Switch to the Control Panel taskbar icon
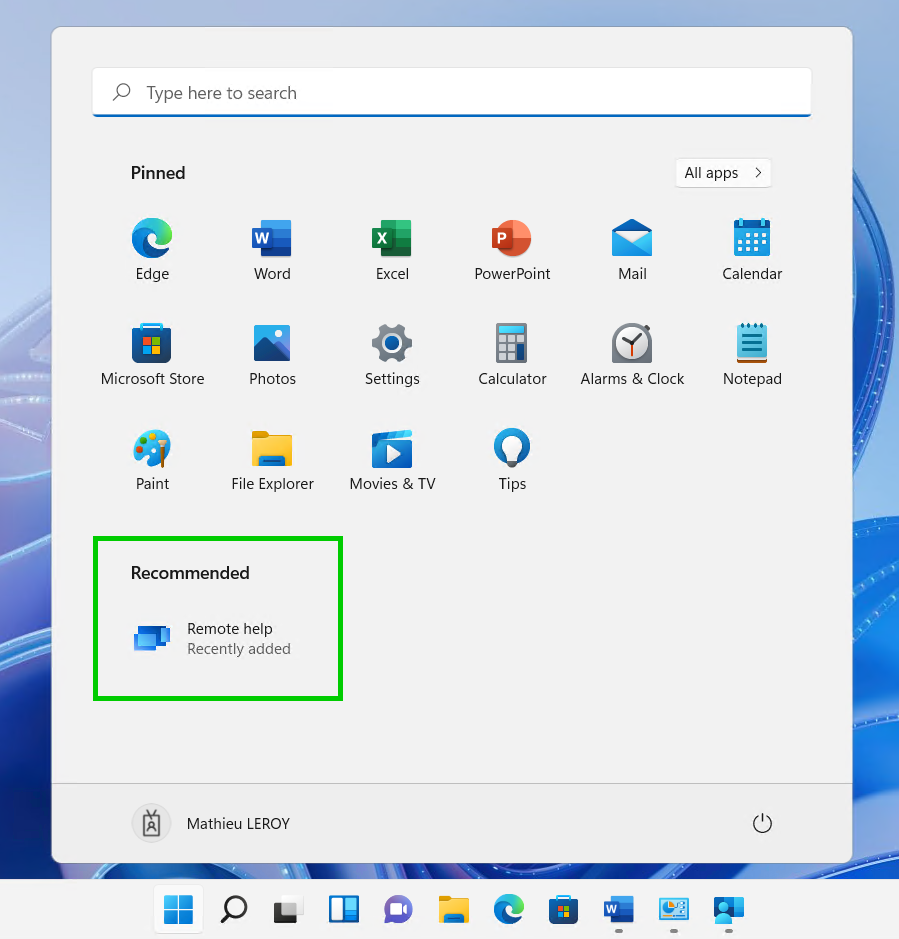 coord(674,909)
